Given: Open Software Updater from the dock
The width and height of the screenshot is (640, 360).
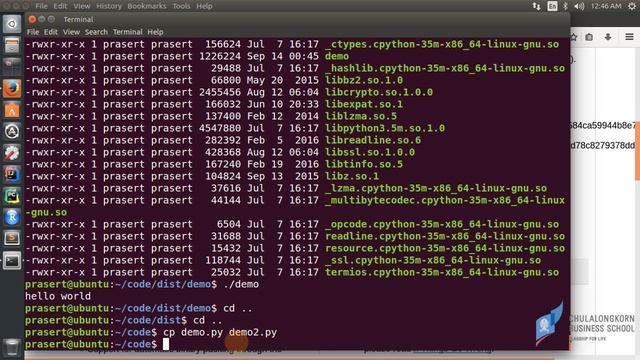Looking at the screenshot, I should click(12, 131).
